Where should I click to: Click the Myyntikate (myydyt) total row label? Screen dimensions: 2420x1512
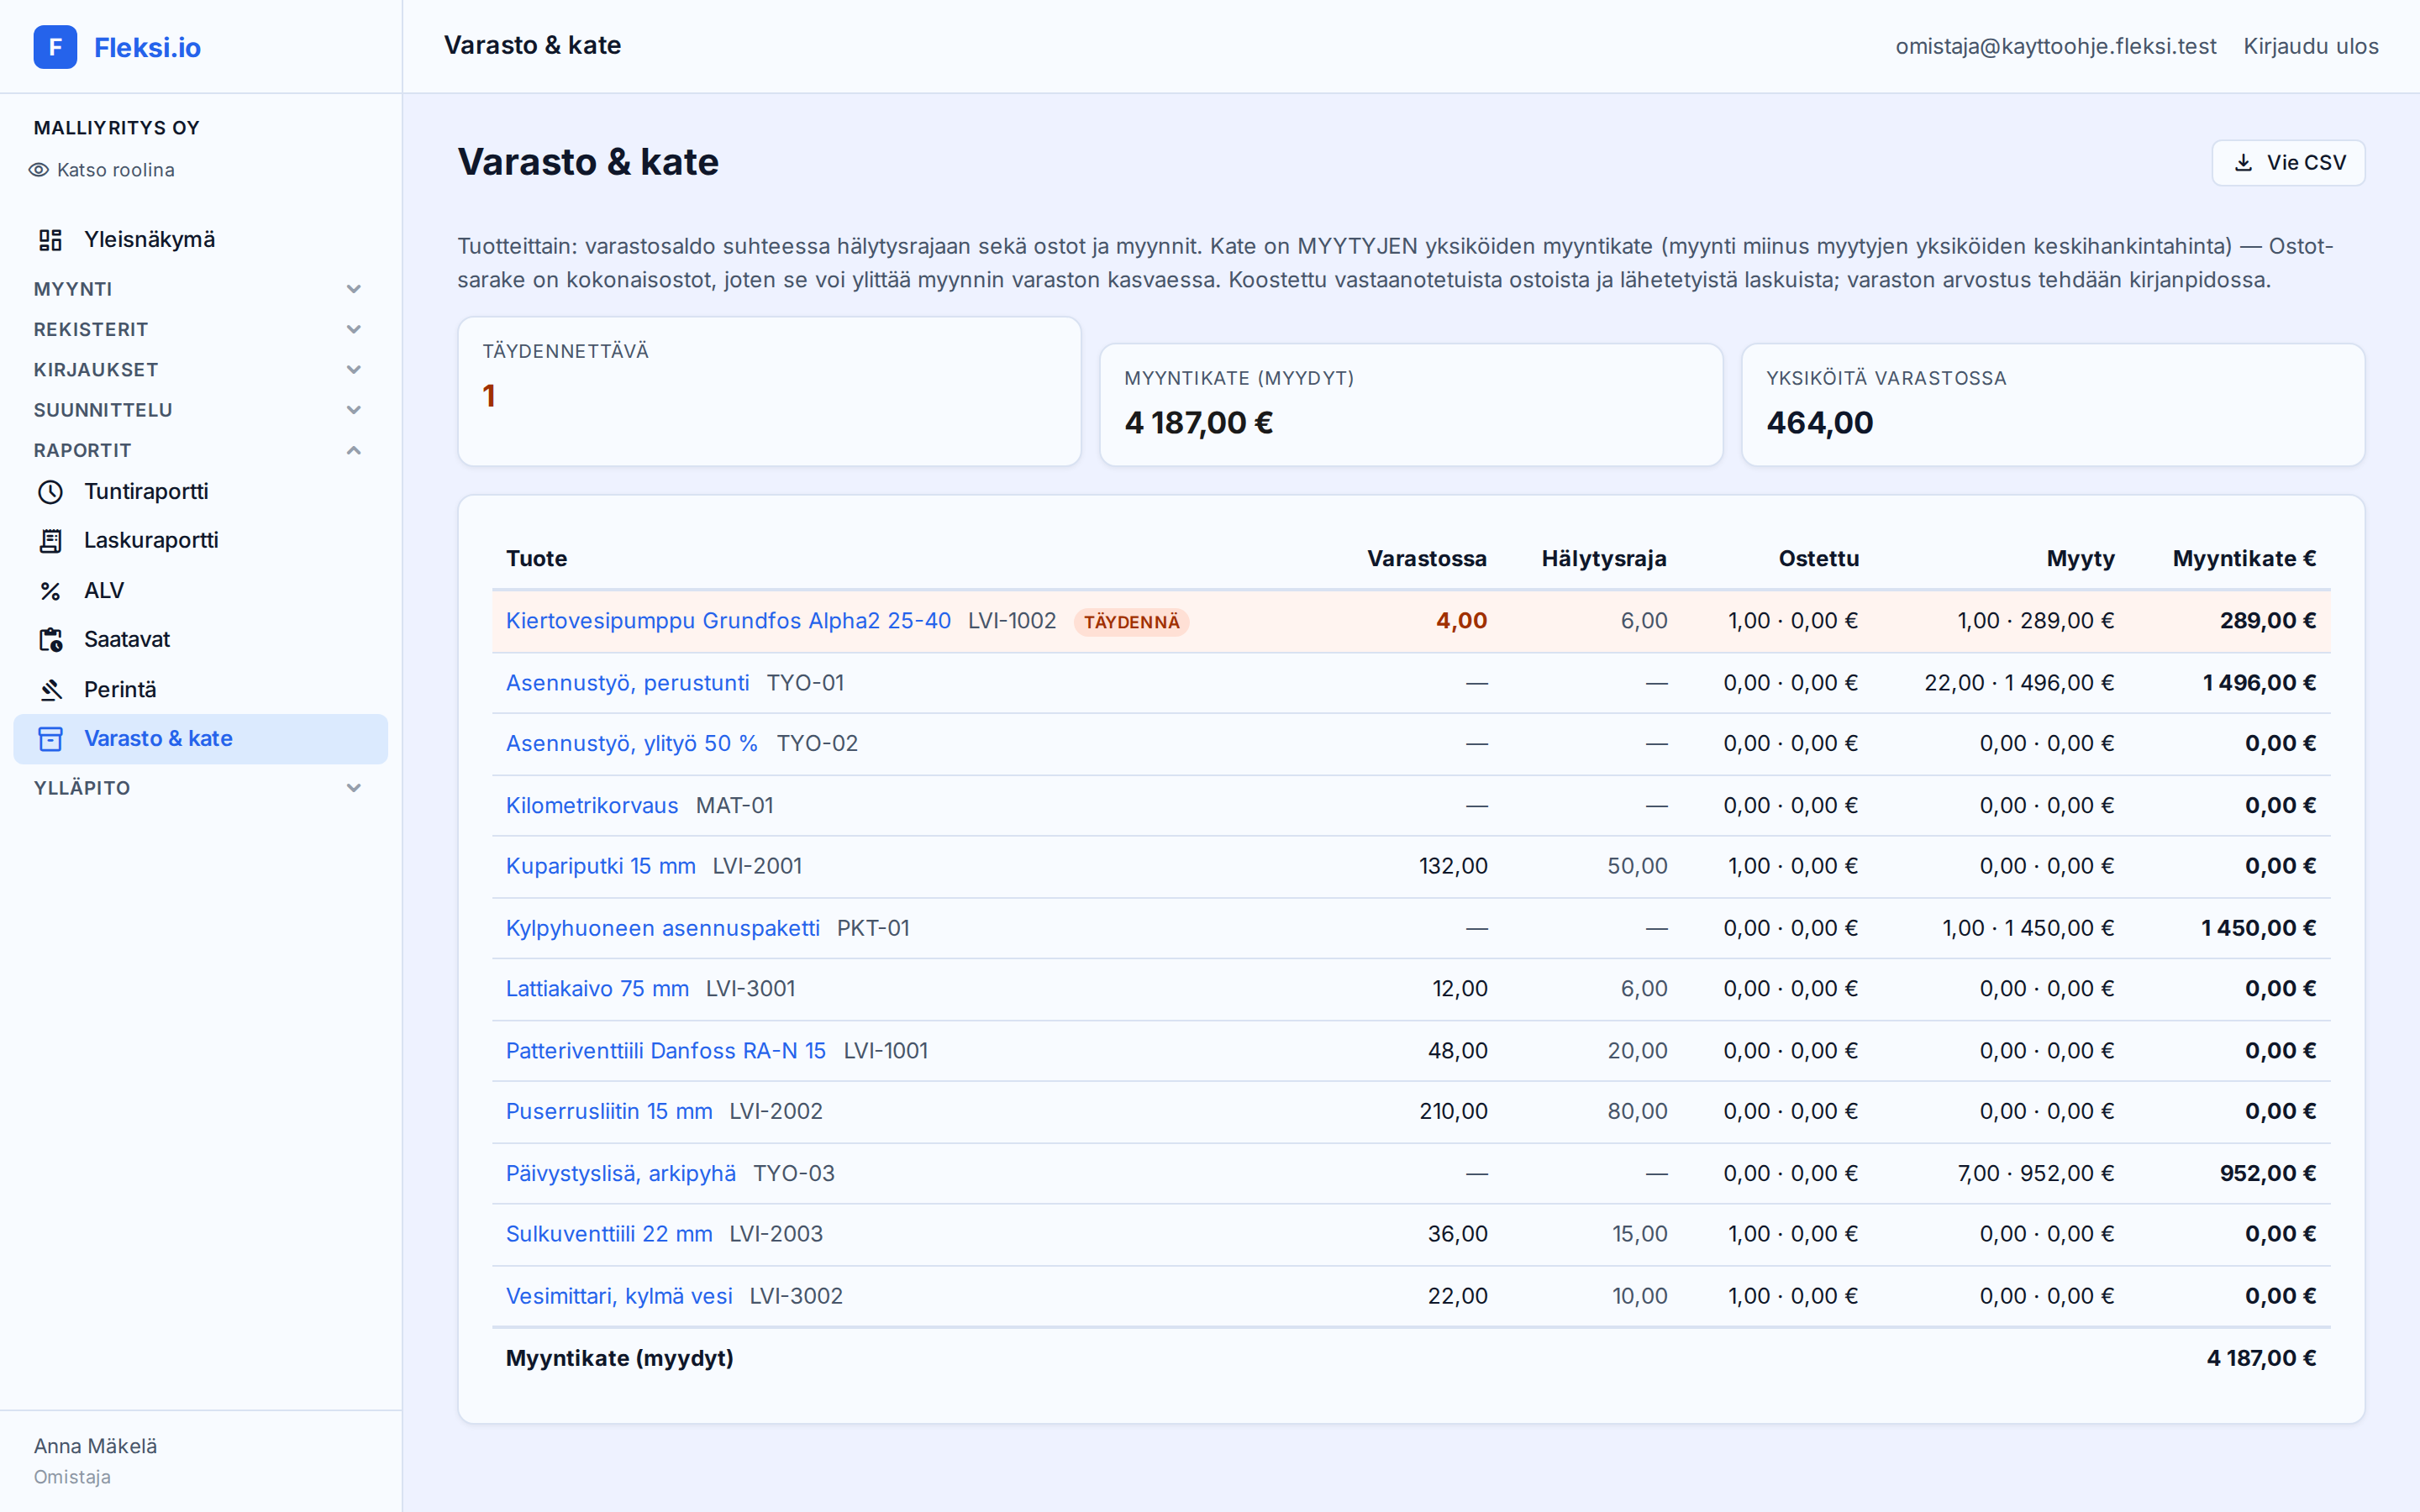[620, 1358]
